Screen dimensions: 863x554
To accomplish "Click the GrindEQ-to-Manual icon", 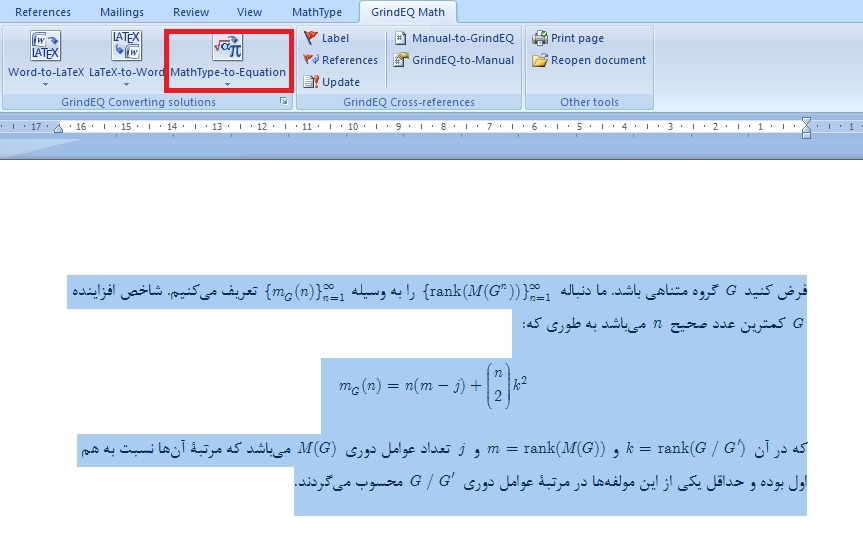I will coord(401,59).
